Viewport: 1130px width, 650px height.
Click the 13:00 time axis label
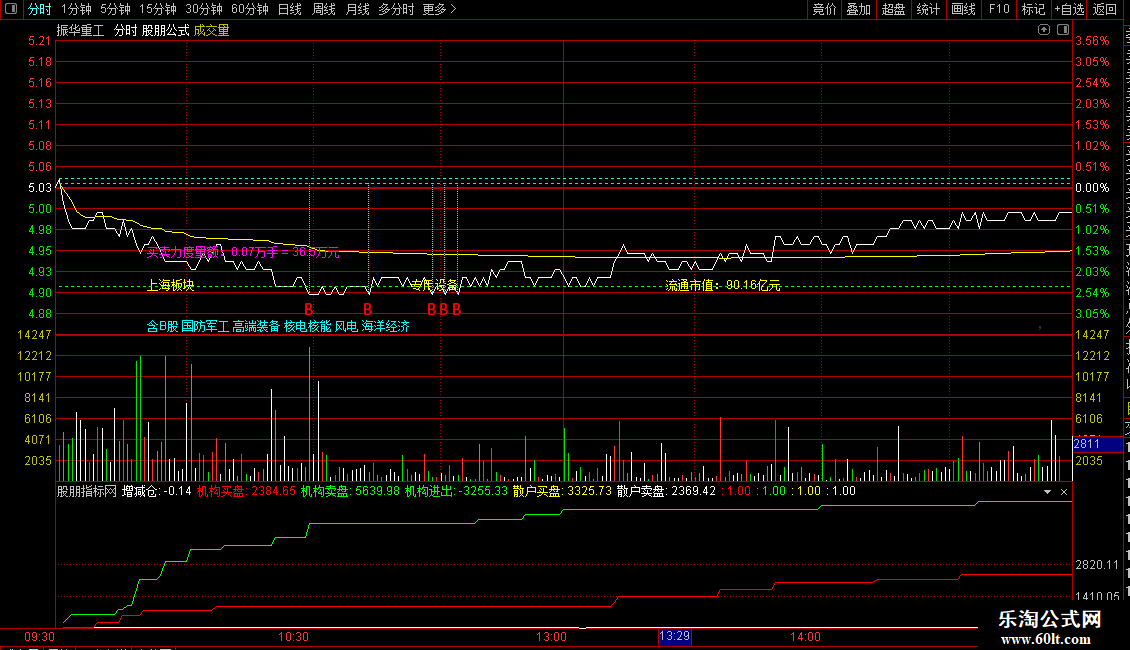click(551, 637)
